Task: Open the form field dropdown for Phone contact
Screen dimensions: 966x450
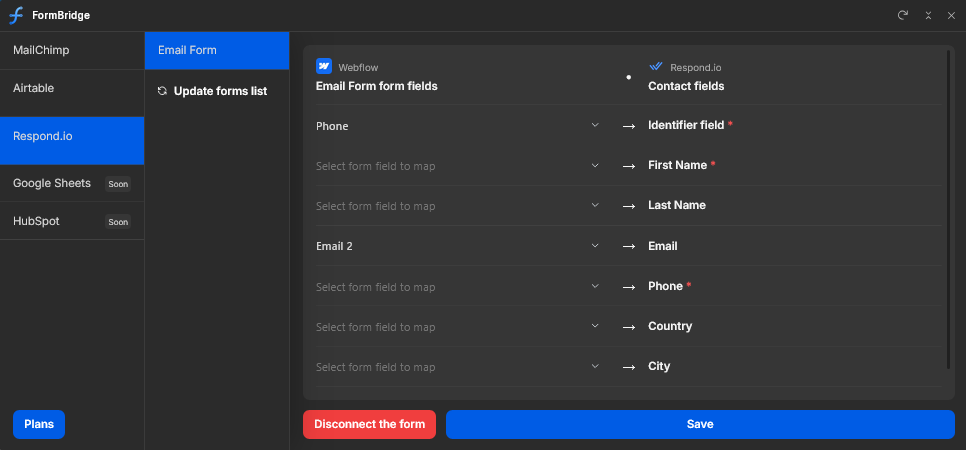Action: (x=458, y=287)
